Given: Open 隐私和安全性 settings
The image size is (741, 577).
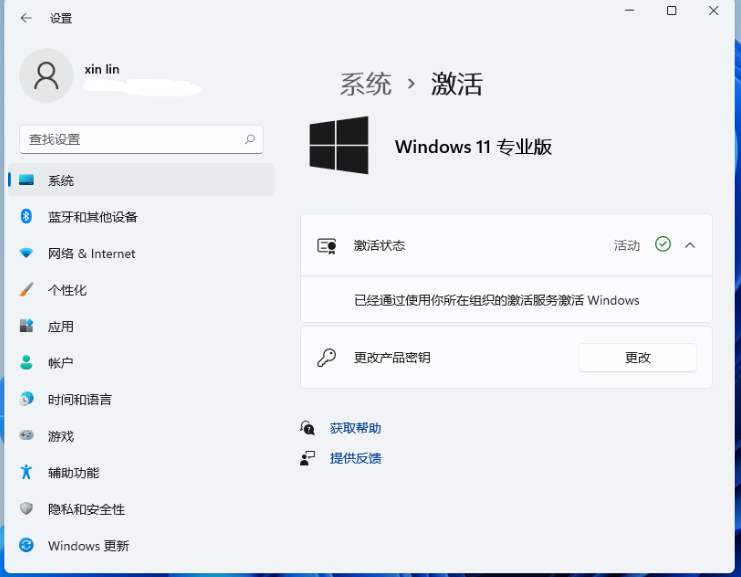Looking at the screenshot, I should pyautogui.click(x=141, y=508).
